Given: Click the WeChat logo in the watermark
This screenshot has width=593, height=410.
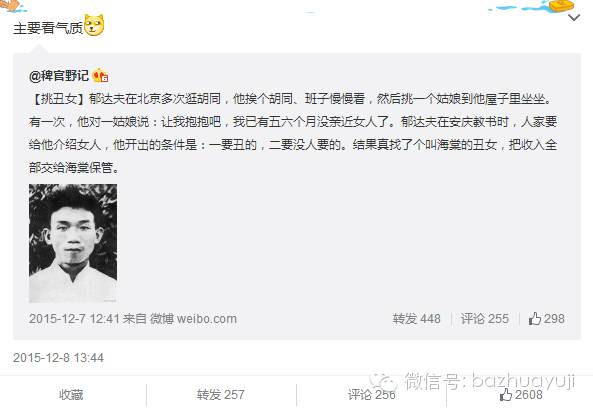Looking at the screenshot, I should click(x=383, y=380).
